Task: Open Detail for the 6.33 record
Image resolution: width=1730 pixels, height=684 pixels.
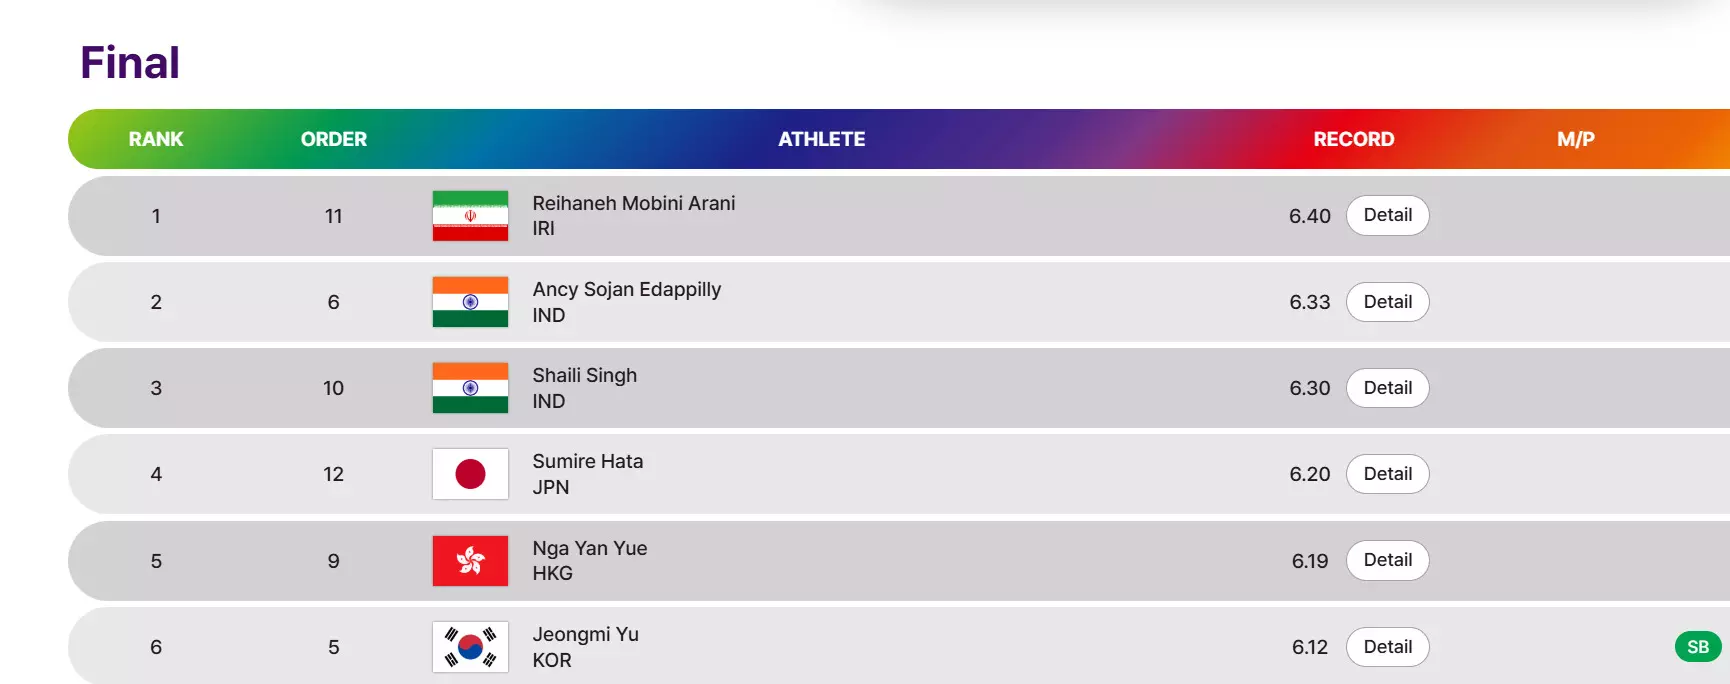Action: click(x=1387, y=302)
